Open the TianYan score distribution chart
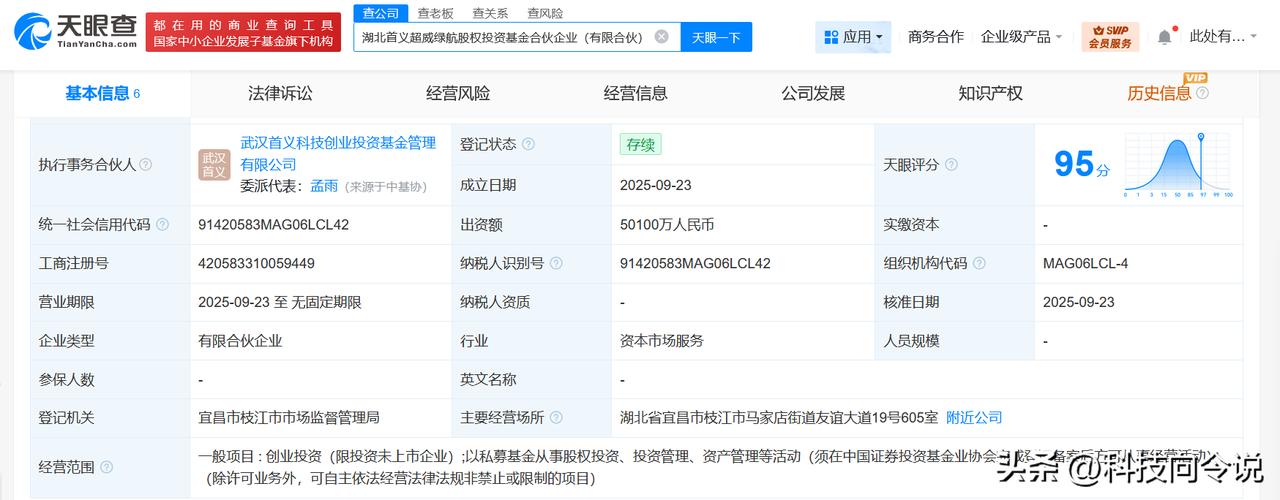The width and height of the screenshot is (1280, 500). click(x=1178, y=165)
